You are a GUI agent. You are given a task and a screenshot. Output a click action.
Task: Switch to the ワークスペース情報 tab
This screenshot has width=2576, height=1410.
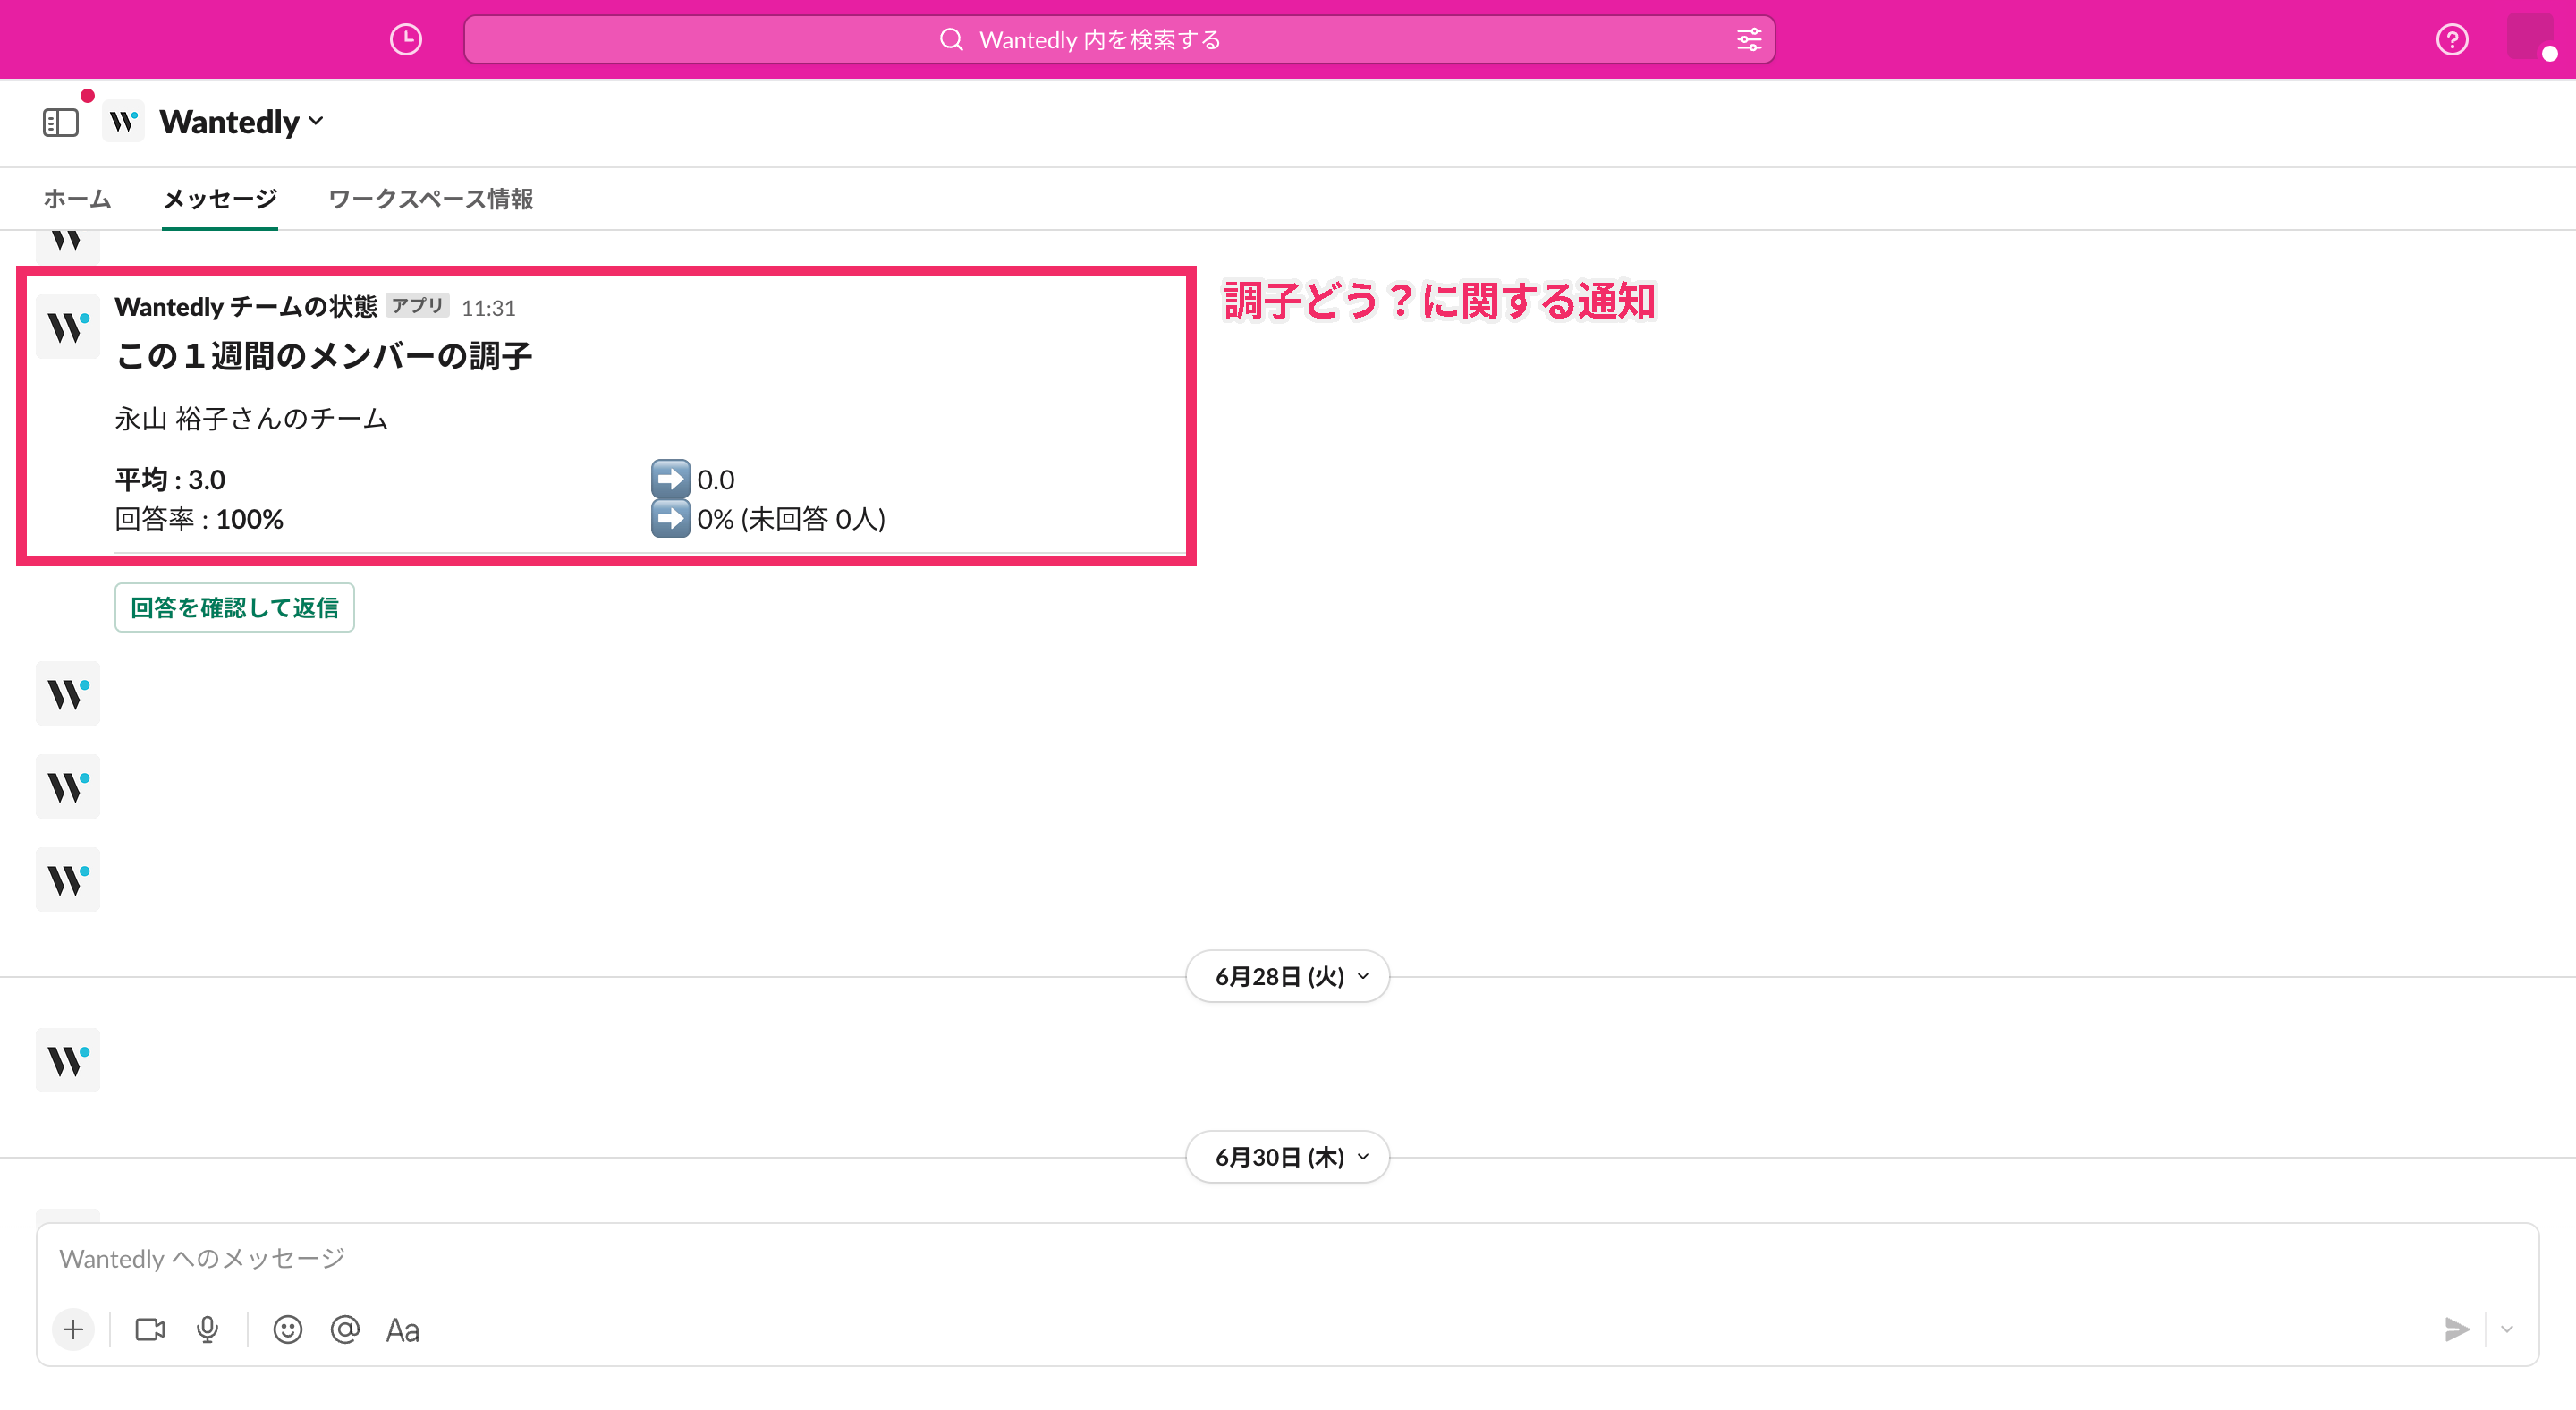coord(430,199)
